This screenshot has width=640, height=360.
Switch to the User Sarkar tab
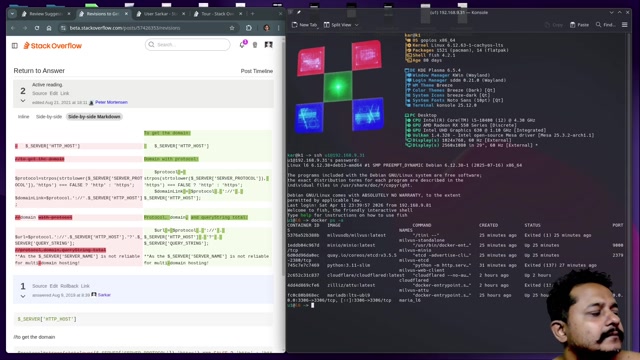tap(161, 13)
